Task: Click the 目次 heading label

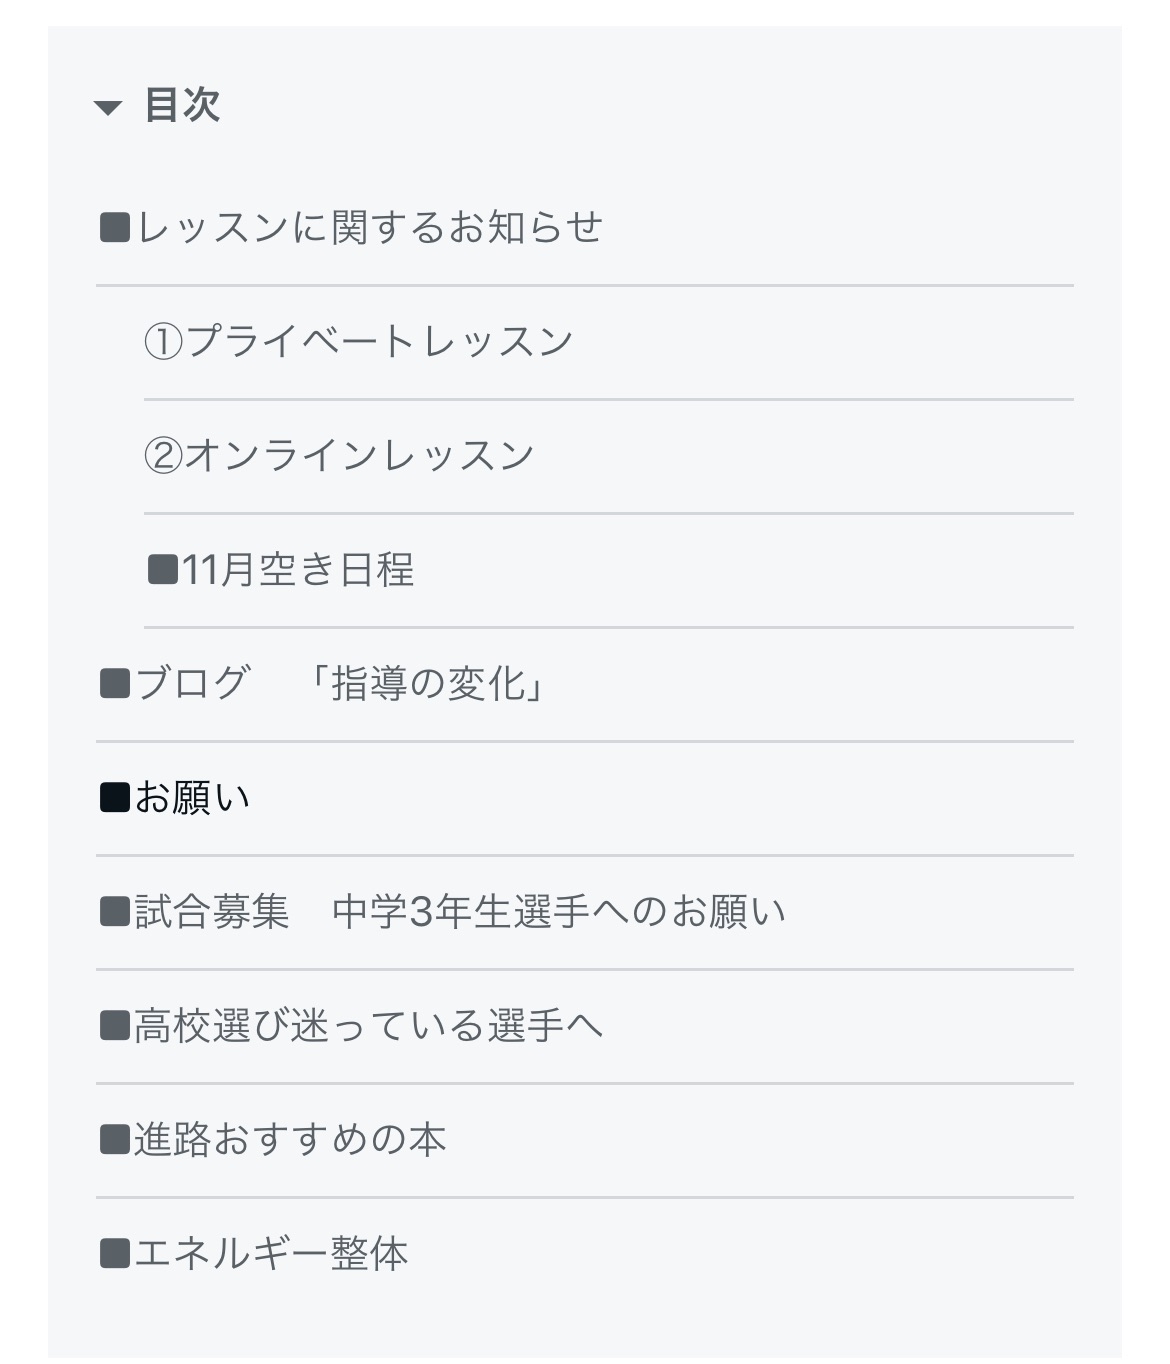Action: [x=182, y=105]
